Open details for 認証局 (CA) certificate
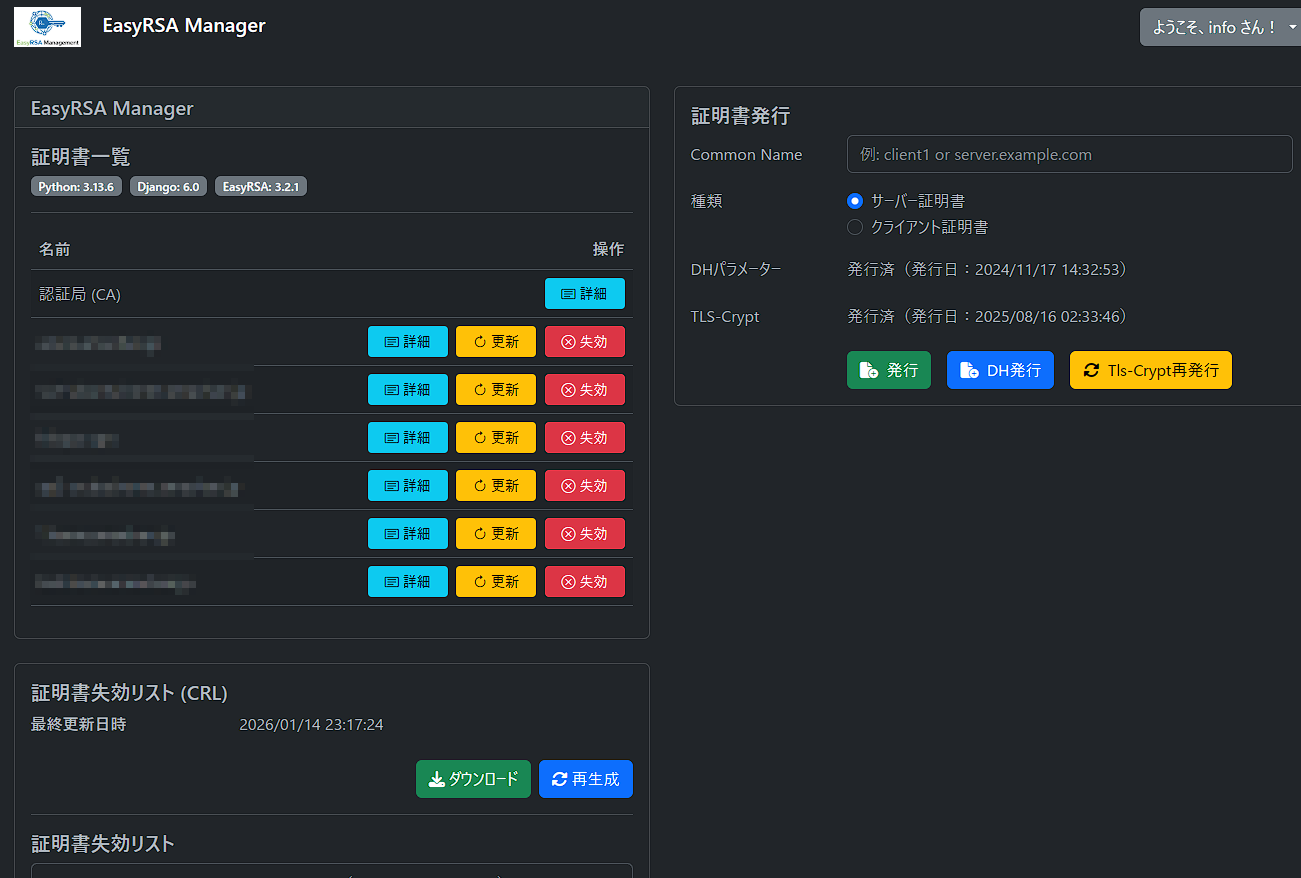The image size is (1301, 878). (x=584, y=294)
